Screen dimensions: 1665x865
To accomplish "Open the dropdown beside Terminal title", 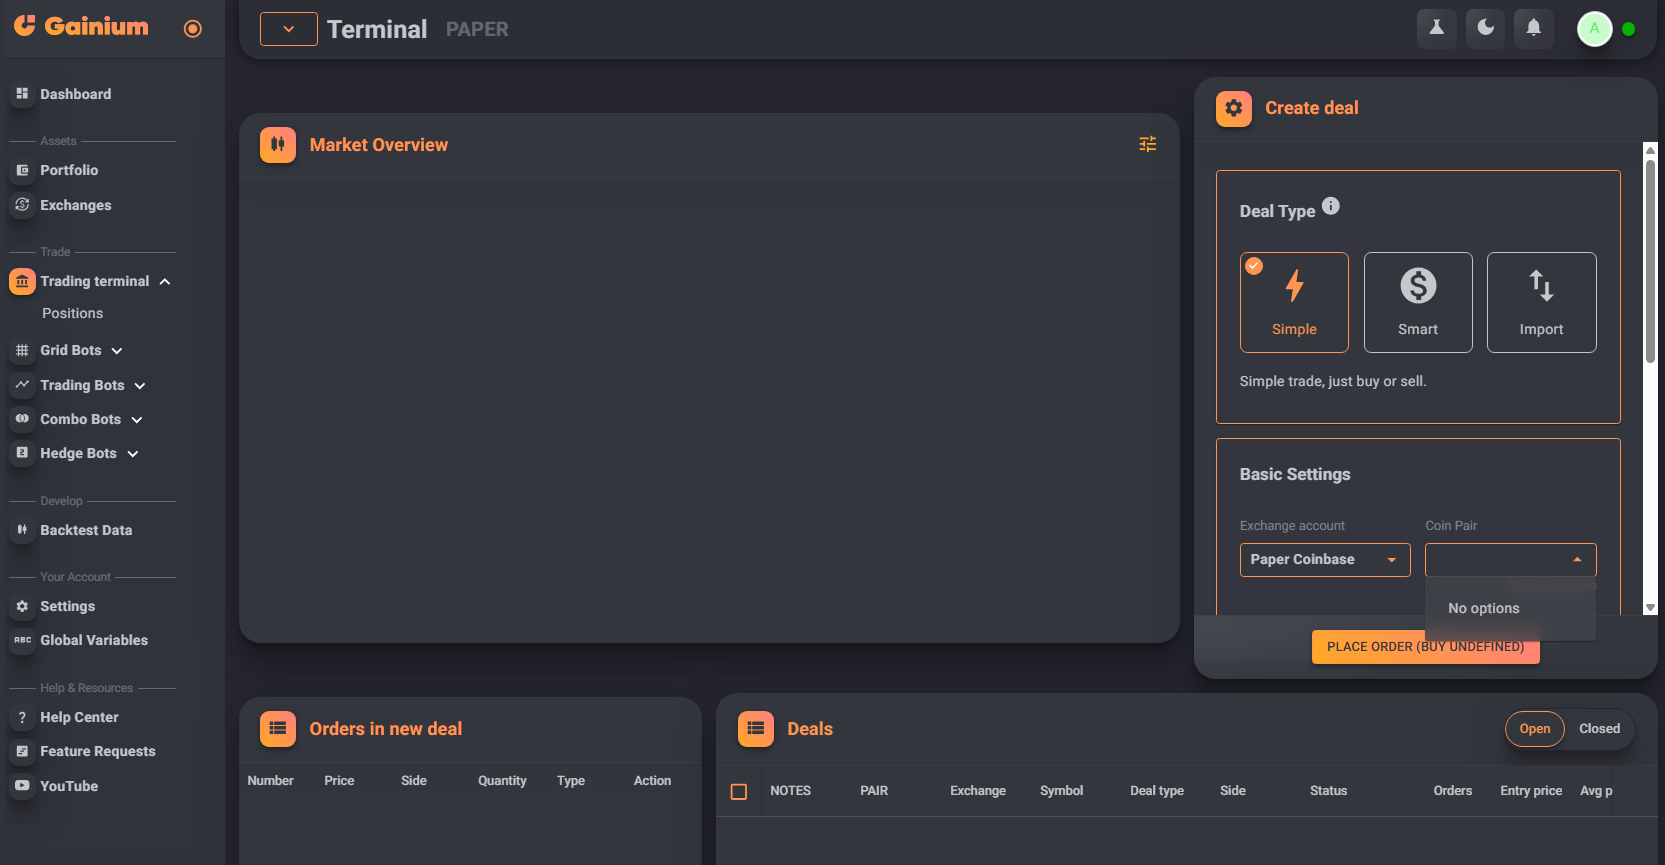I will 288,29.
